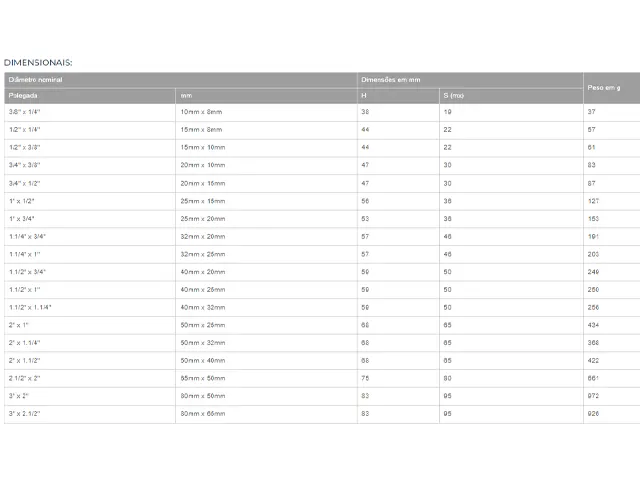Click the Polegada column header
The image size is (640, 480).
90,96
